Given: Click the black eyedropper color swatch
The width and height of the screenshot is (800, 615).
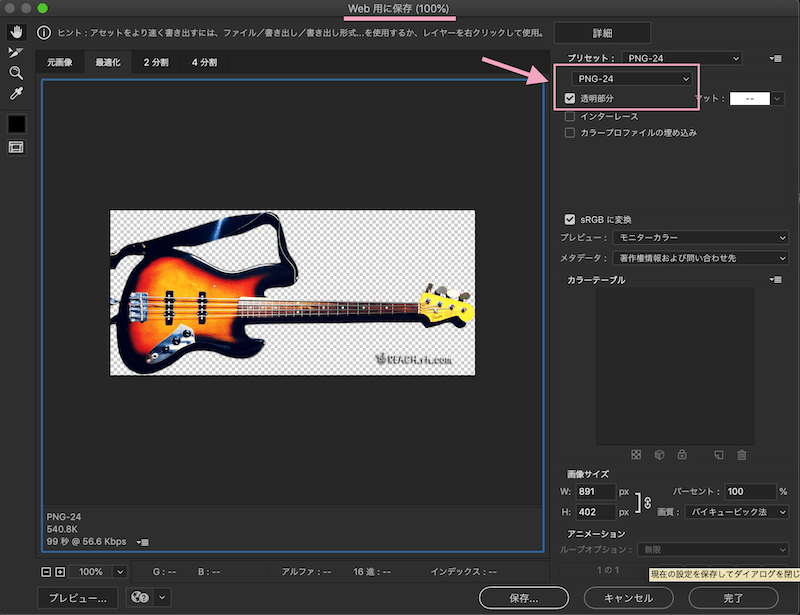Looking at the screenshot, I should 16,123.
